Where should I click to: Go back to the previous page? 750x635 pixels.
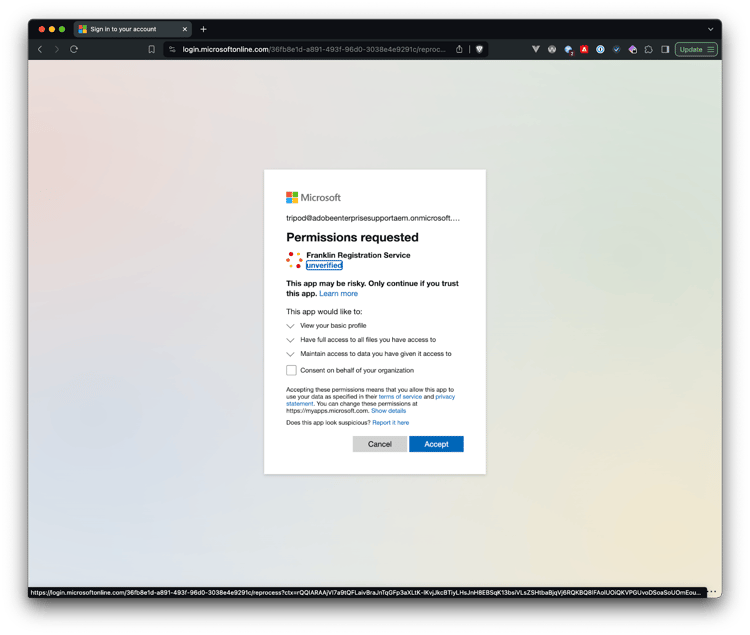40,49
